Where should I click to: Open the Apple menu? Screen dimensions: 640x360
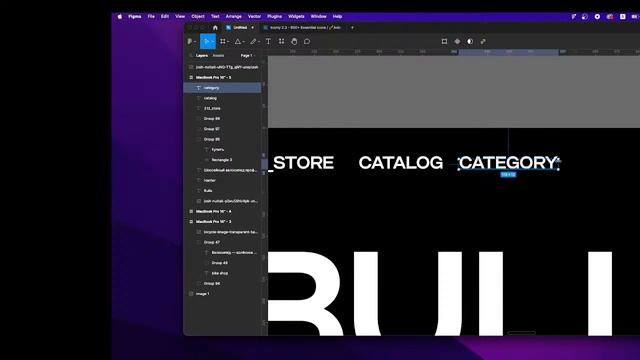[120, 16]
